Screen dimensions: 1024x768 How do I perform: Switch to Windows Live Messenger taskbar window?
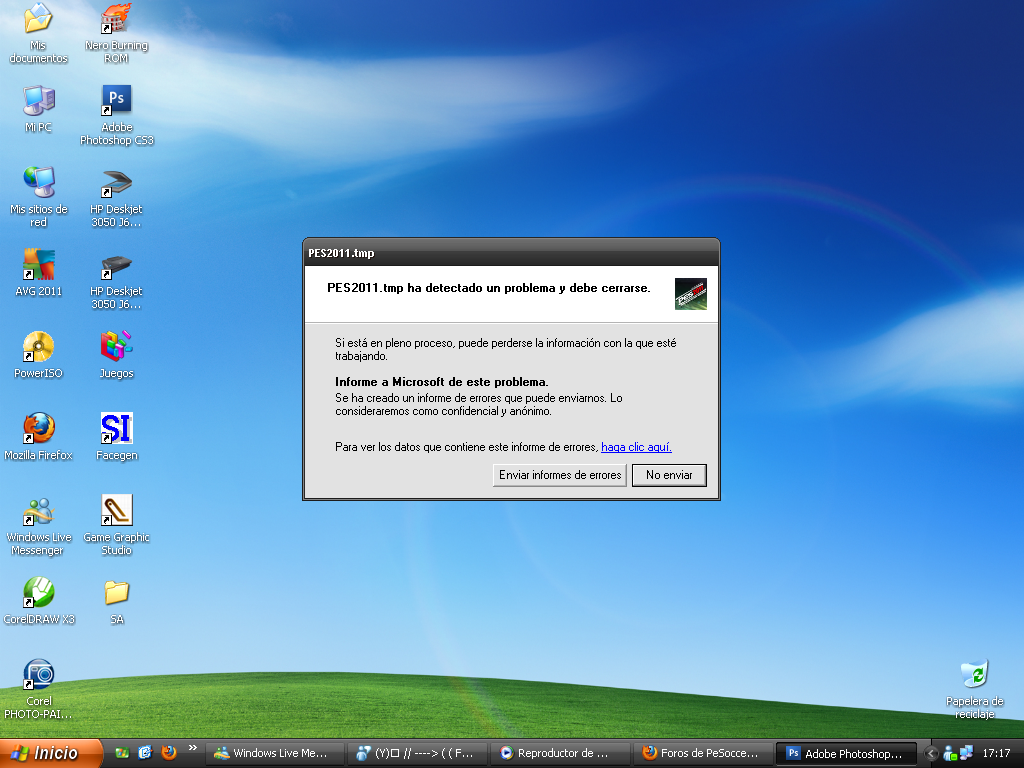pyautogui.click(x=276, y=753)
